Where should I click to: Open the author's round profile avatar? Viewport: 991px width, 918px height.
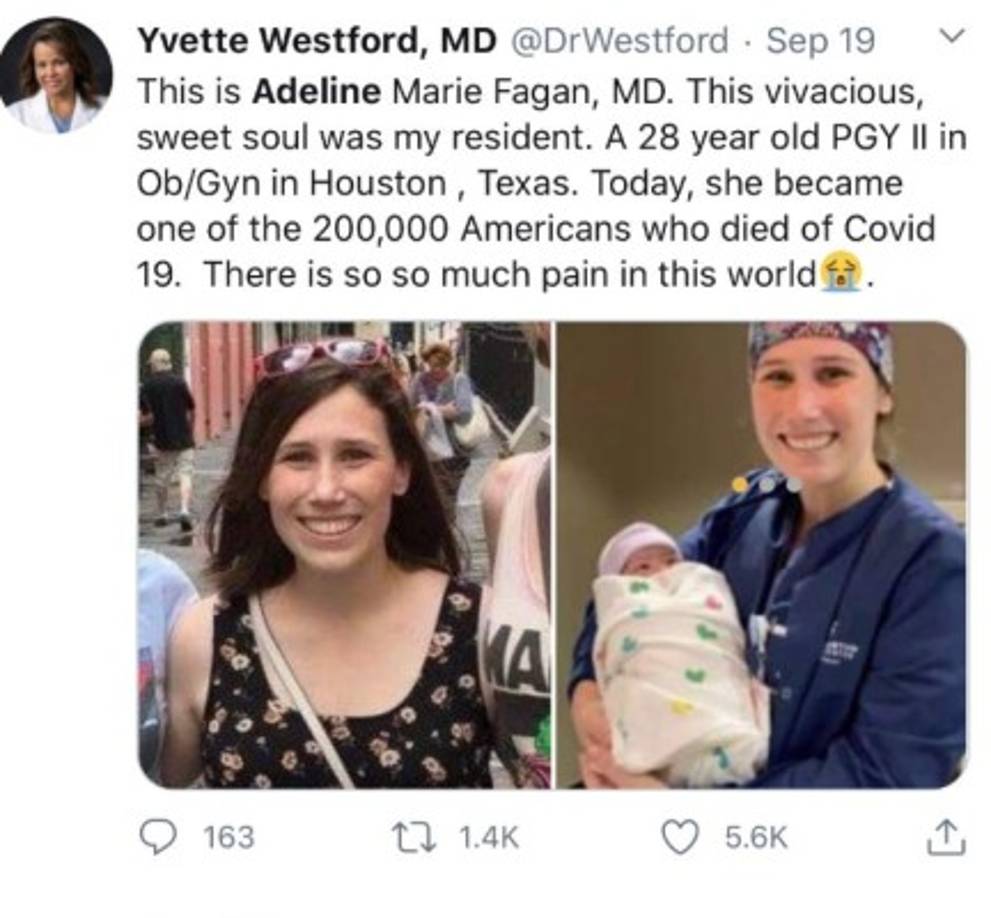click(56, 76)
